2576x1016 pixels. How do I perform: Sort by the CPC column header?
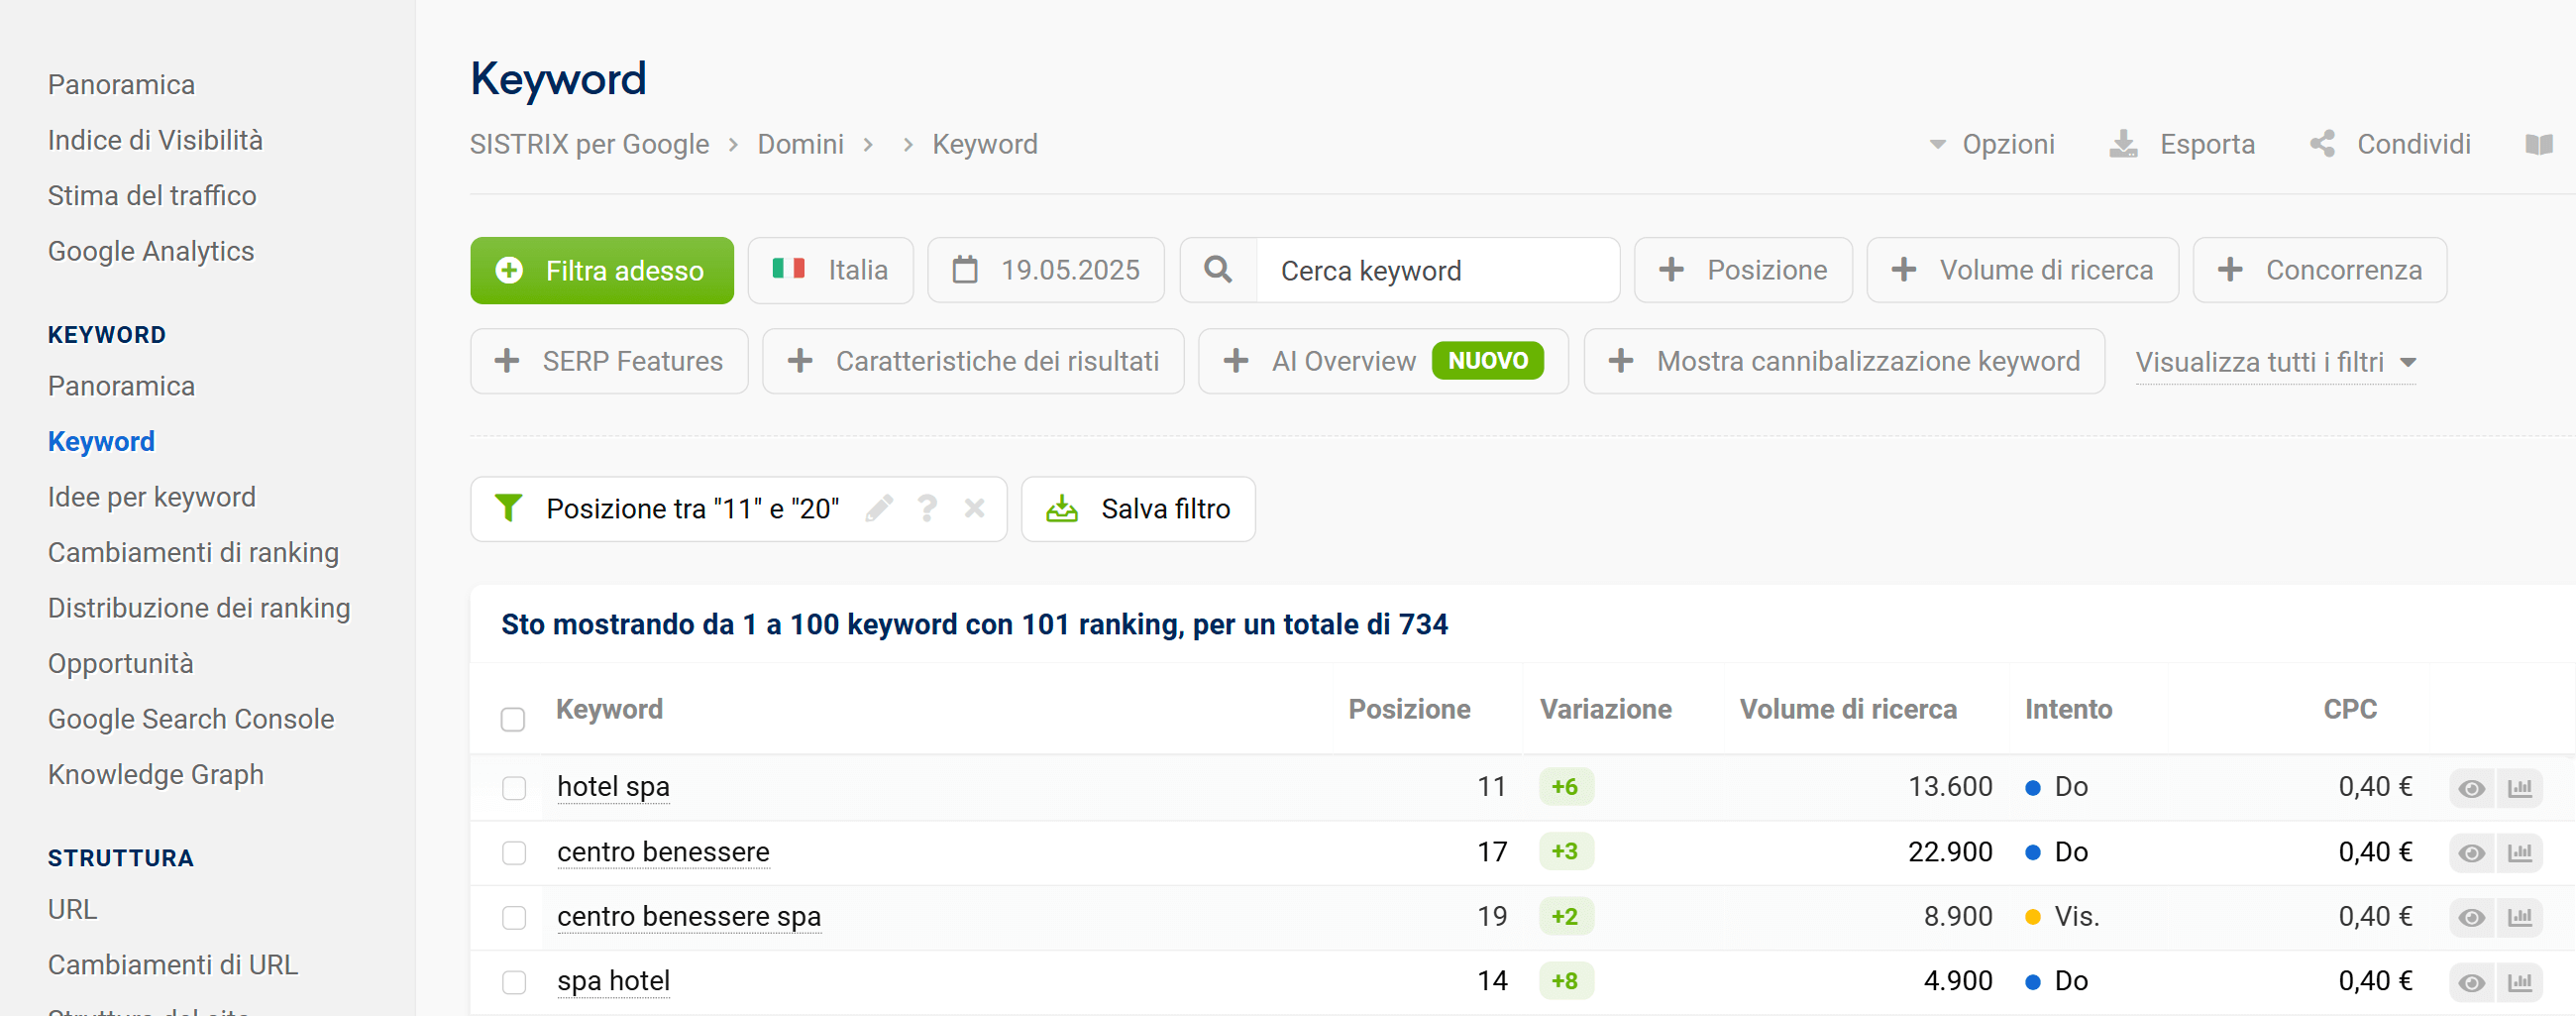coord(2350,709)
